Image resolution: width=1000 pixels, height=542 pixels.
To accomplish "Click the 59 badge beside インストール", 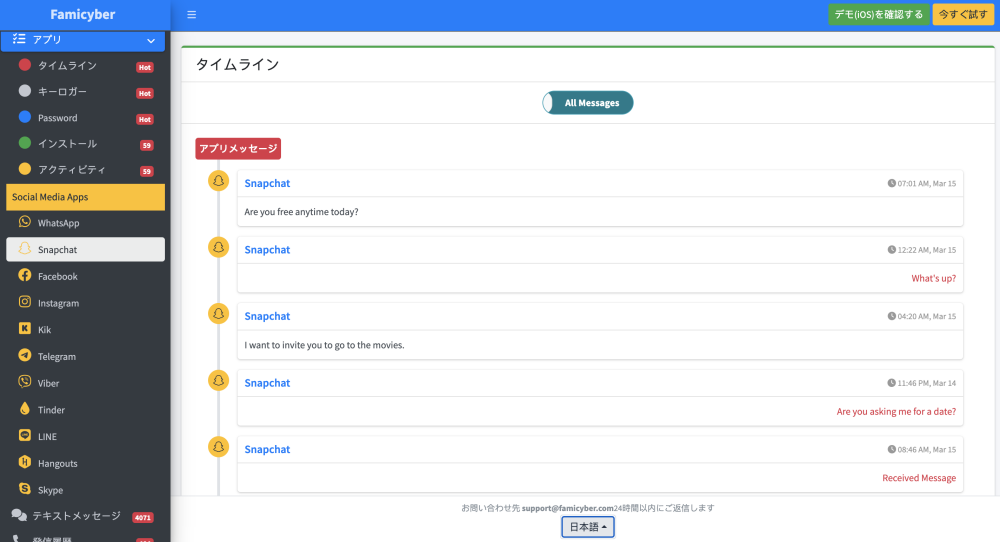I will tap(147, 145).
